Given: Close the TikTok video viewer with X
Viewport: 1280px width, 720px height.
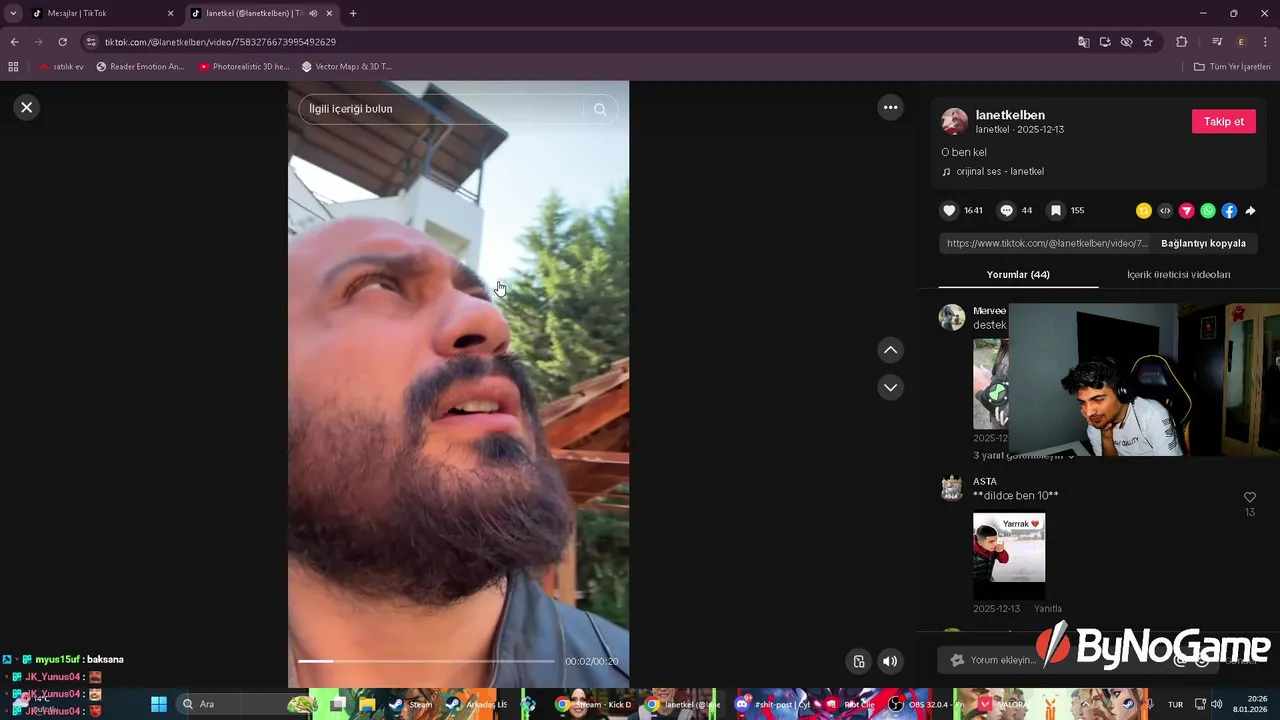Looking at the screenshot, I should 27,107.
